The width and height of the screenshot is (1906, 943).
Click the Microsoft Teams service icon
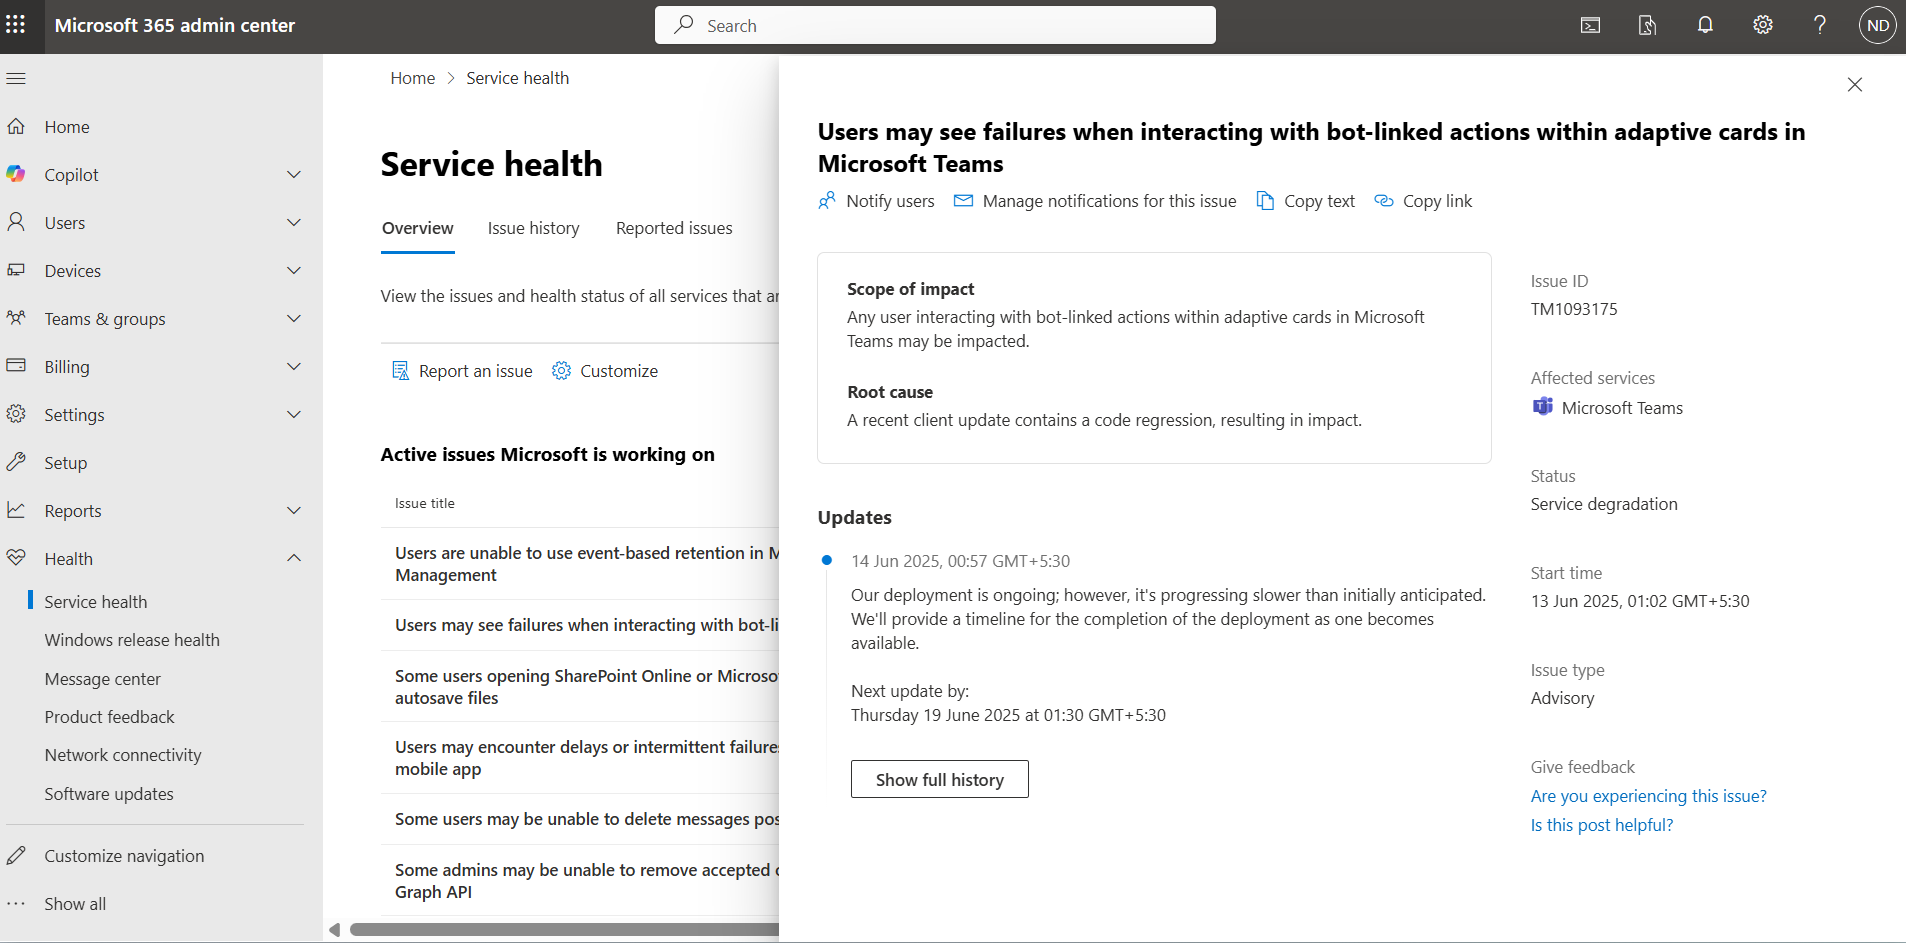[x=1543, y=407]
